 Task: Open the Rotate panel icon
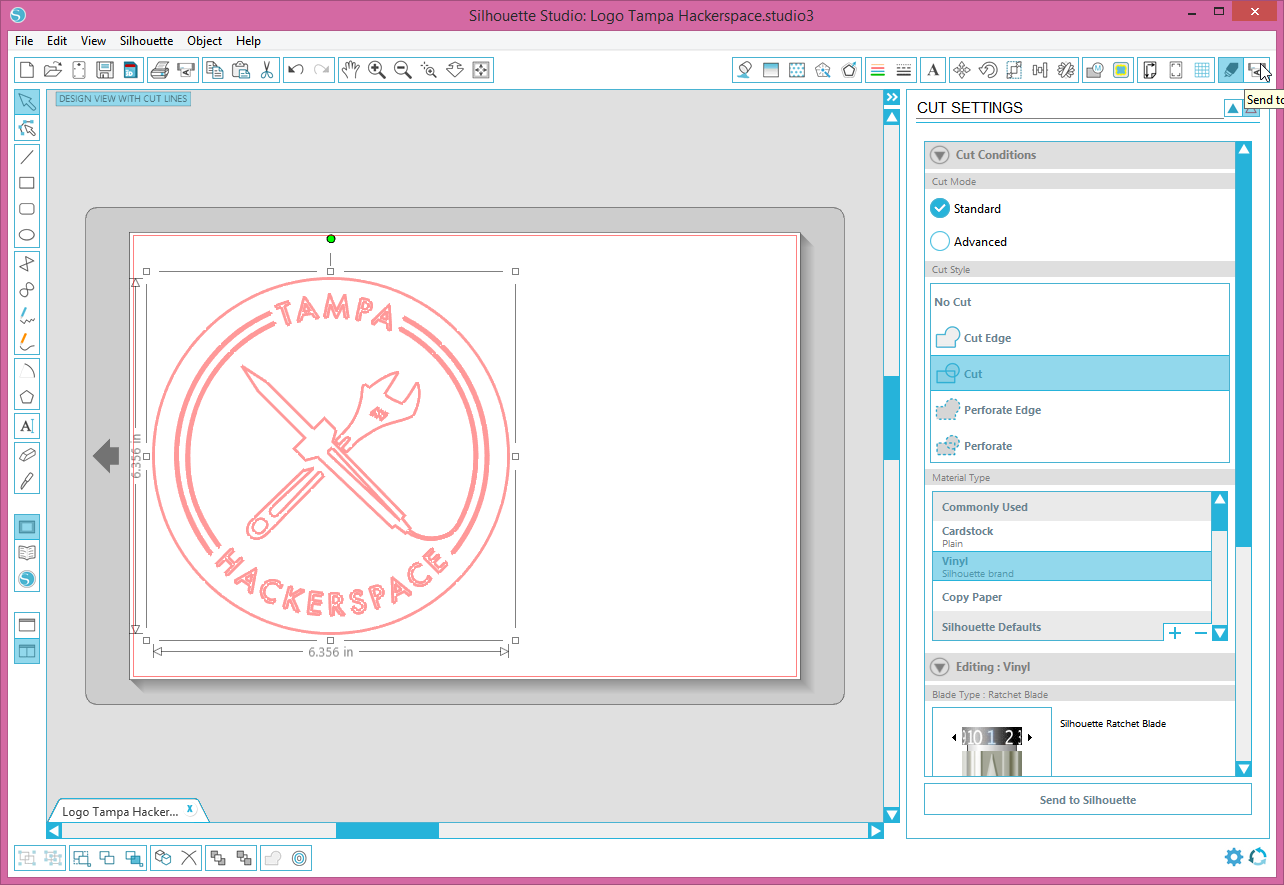(x=988, y=70)
